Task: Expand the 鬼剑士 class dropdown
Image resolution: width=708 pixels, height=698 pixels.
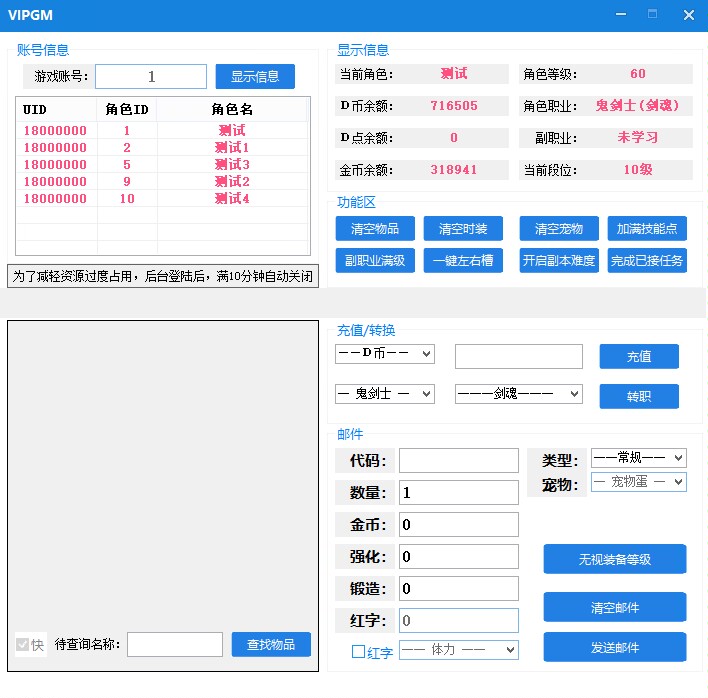Action: [384, 394]
